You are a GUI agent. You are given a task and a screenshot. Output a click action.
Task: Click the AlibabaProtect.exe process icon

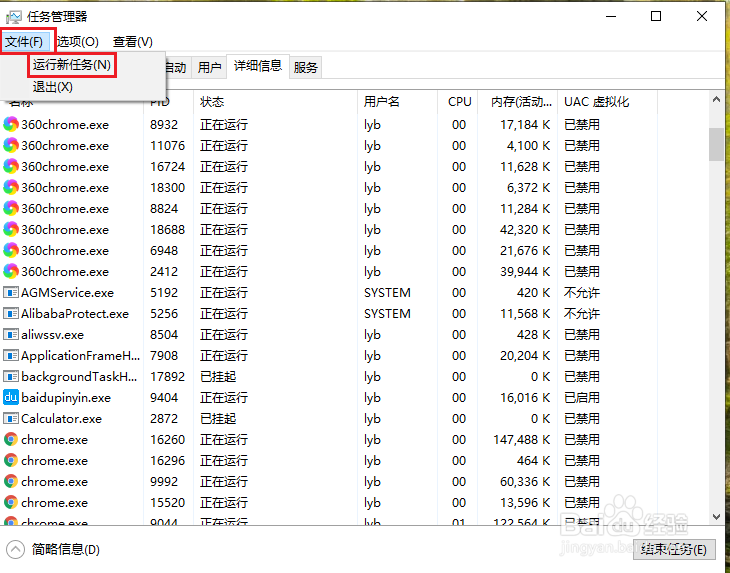coord(11,313)
